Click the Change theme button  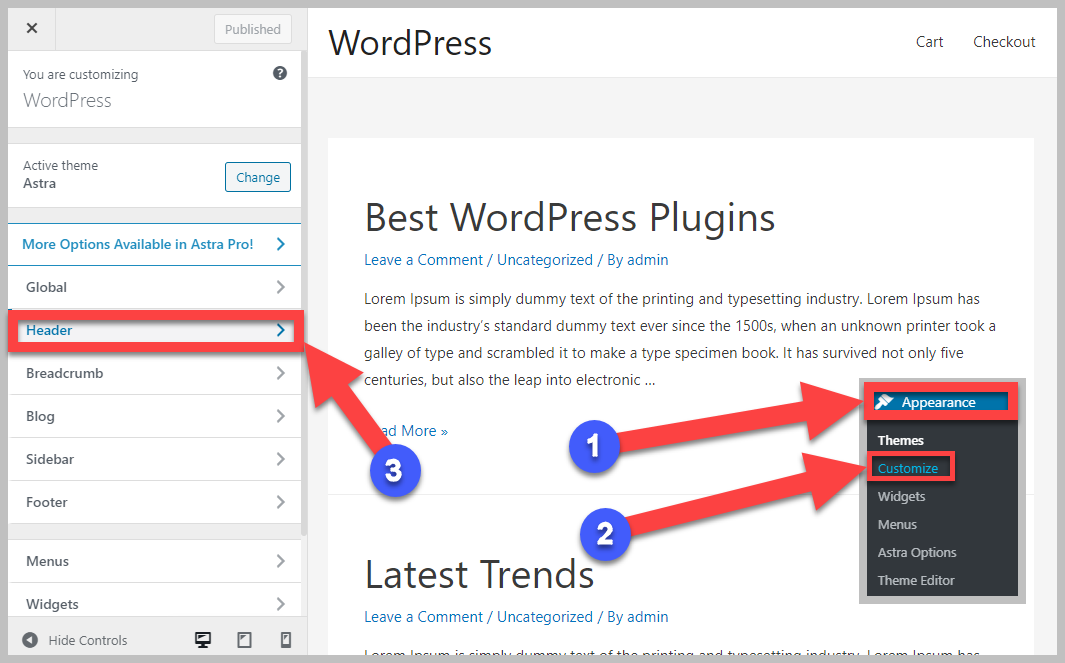(x=258, y=177)
